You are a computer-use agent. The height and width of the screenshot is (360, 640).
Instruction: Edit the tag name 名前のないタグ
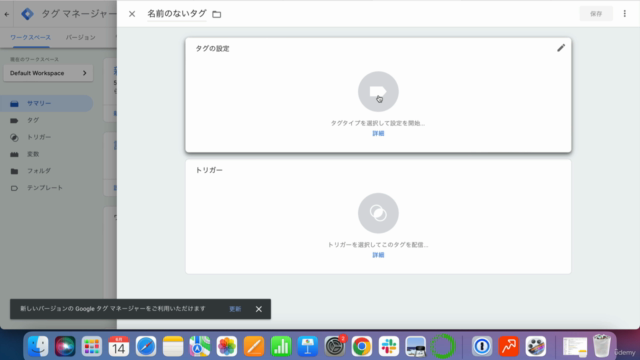177,14
